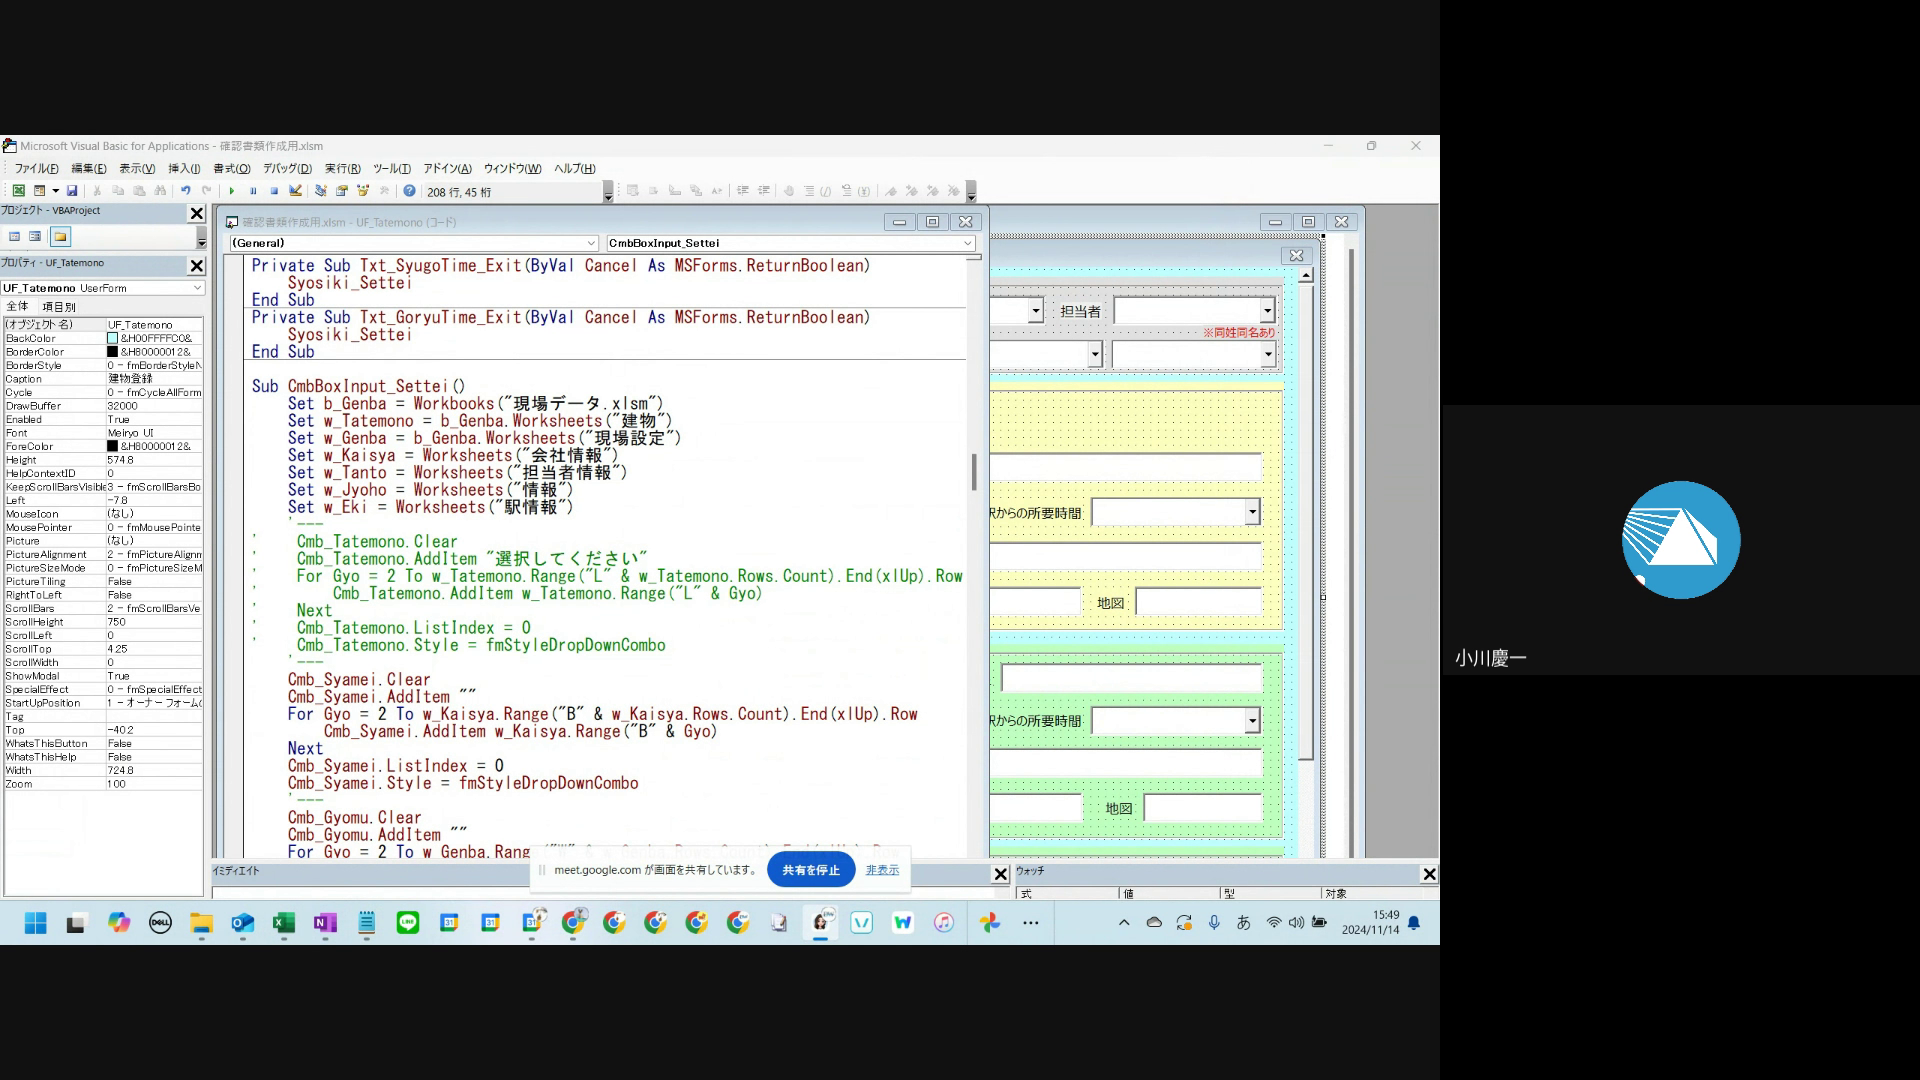Open Project Explorer icon
The height and width of the screenshot is (1080, 1920).
[x=321, y=191]
